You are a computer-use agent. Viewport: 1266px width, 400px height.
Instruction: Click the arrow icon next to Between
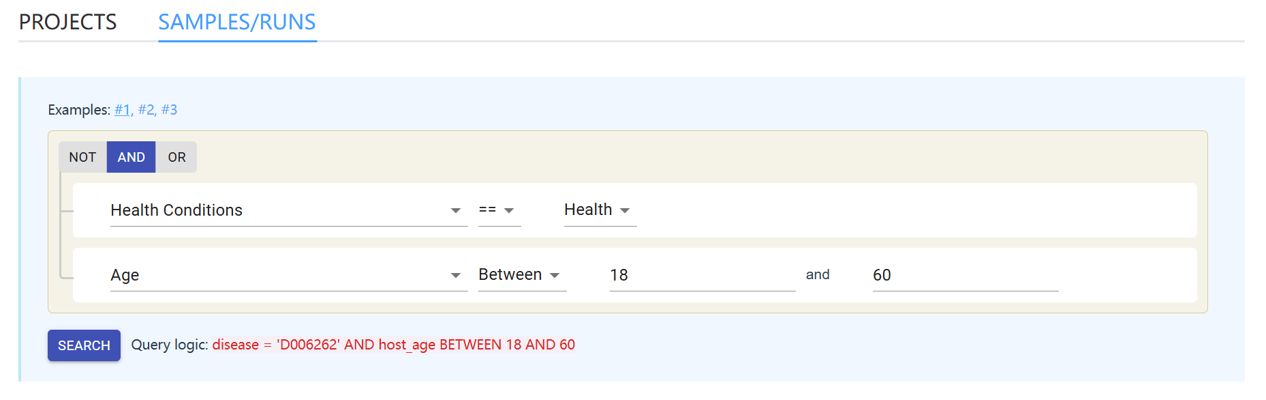coord(555,276)
